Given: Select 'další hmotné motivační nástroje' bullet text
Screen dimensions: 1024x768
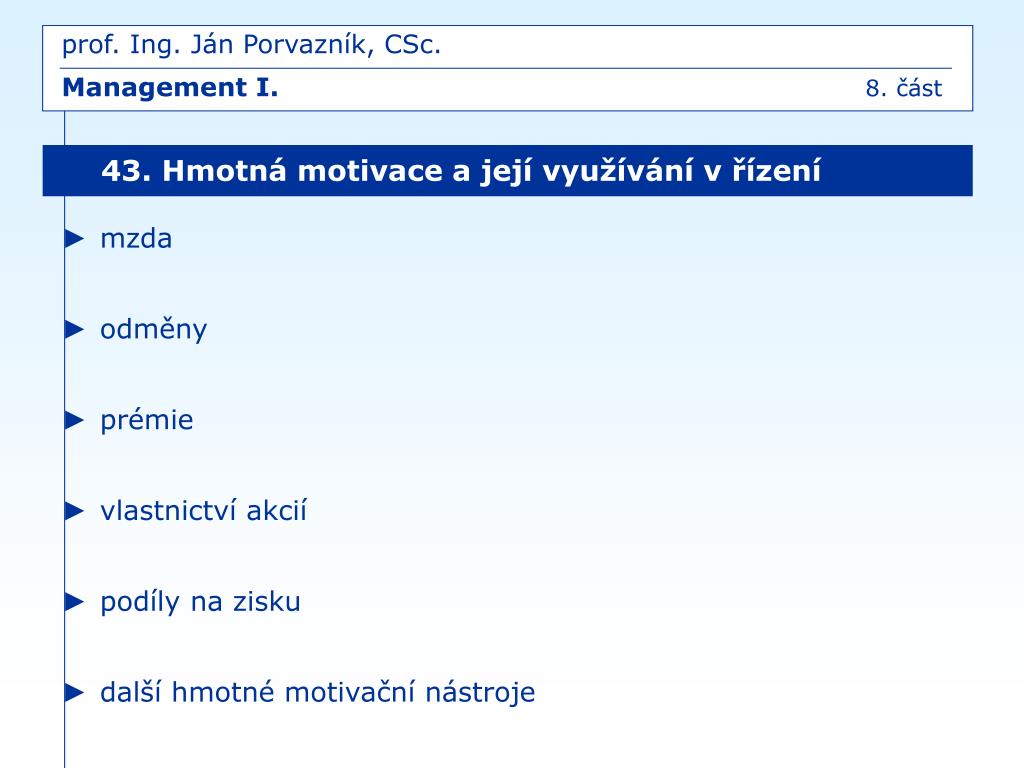Looking at the screenshot, I should point(317,692).
